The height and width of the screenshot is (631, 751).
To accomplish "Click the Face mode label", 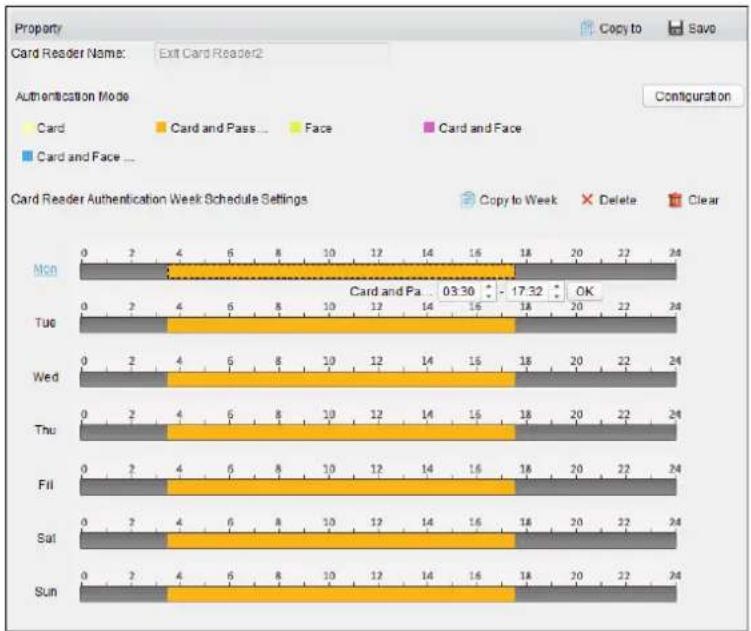I will (318, 128).
